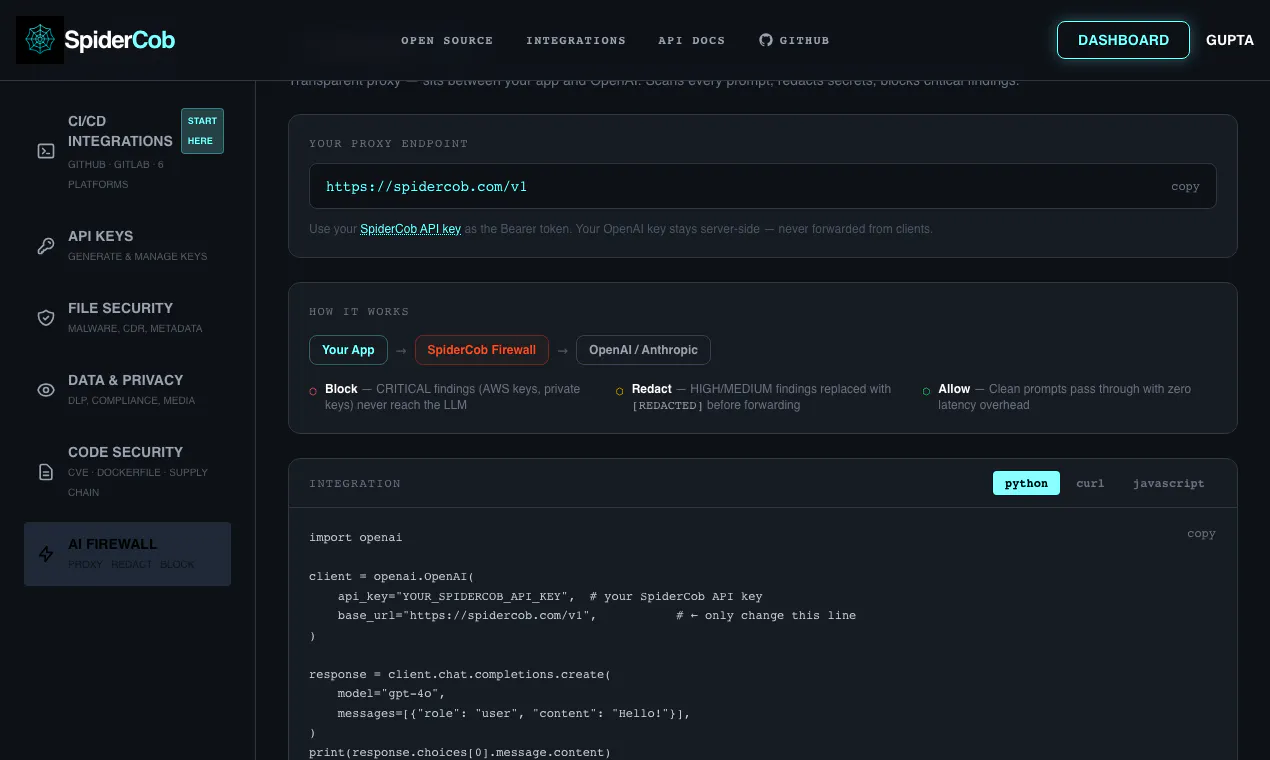This screenshot has height=760, width=1270.
Task: Open Data & Privacy sidebar section
Action: click(x=127, y=390)
